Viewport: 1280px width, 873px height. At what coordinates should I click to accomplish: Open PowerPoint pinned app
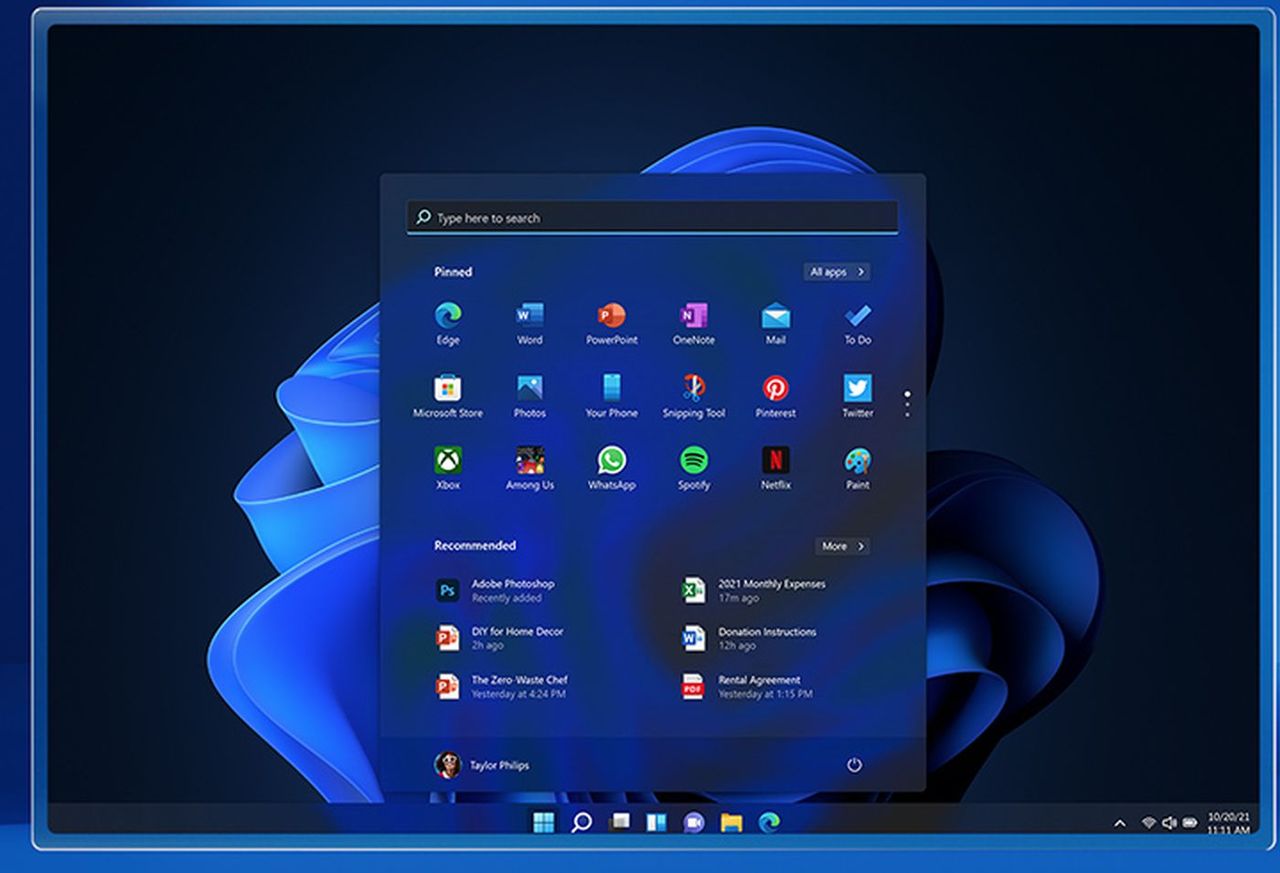click(612, 324)
